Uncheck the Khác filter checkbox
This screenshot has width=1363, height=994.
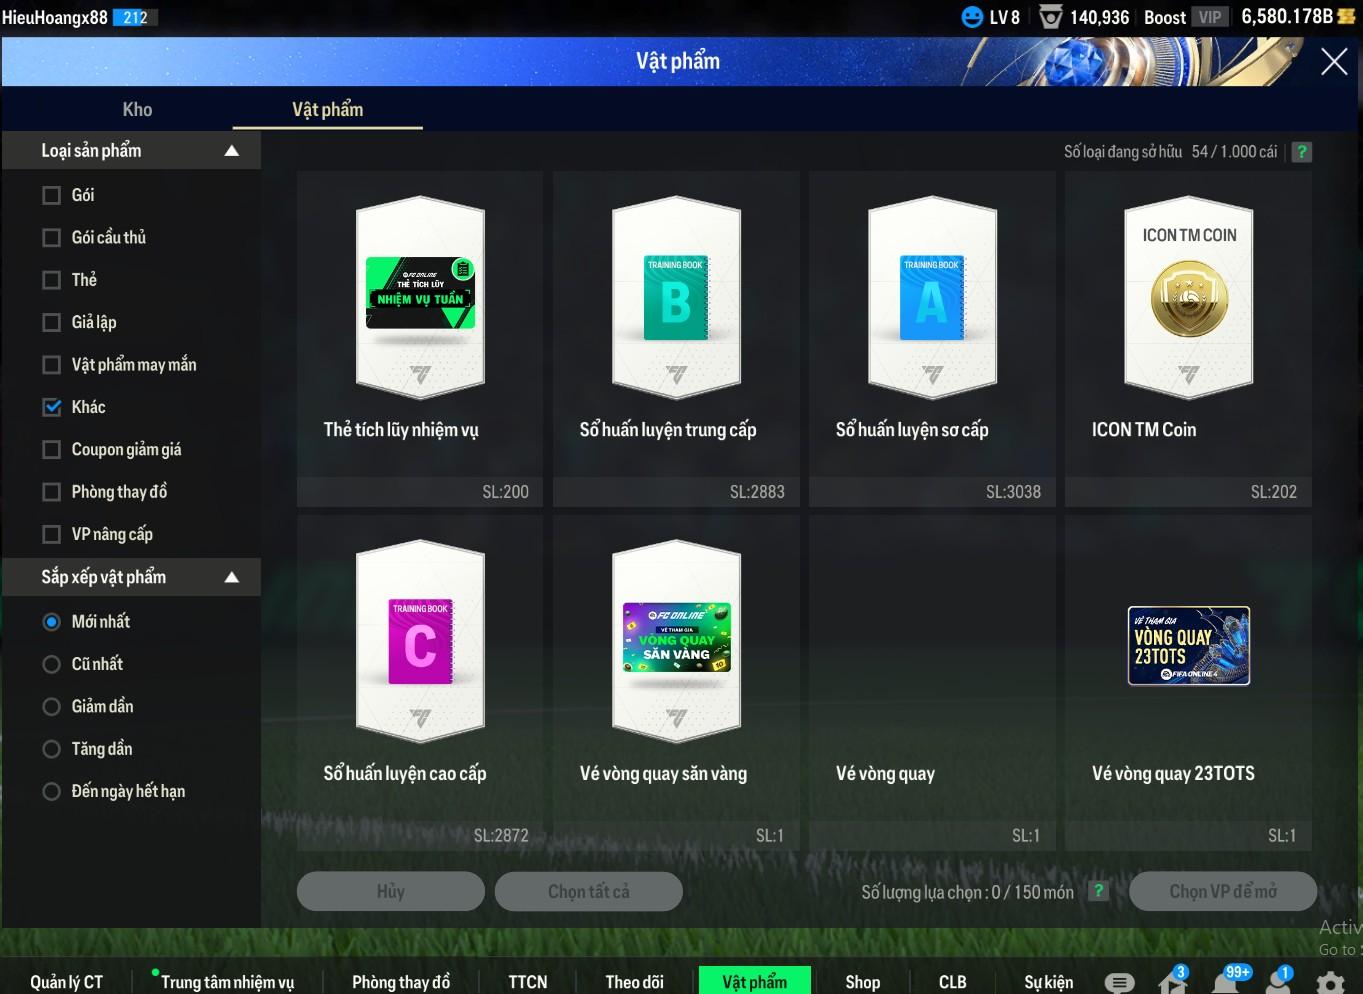tap(52, 407)
